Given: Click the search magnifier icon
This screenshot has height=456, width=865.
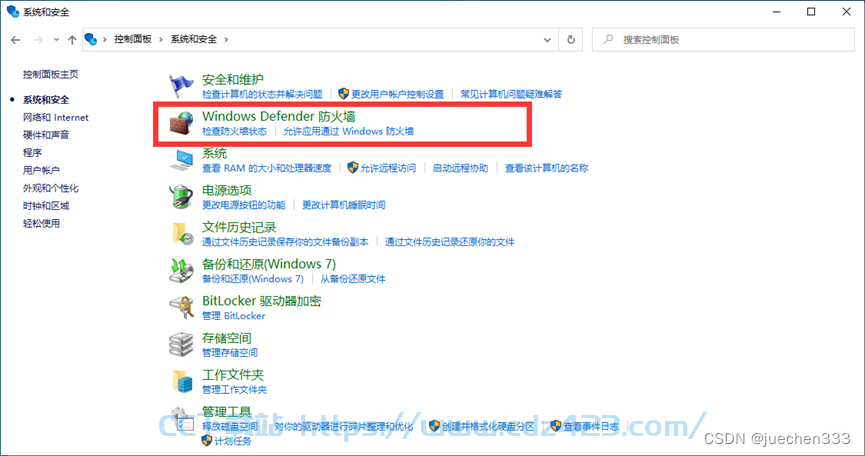Looking at the screenshot, I should coord(608,40).
